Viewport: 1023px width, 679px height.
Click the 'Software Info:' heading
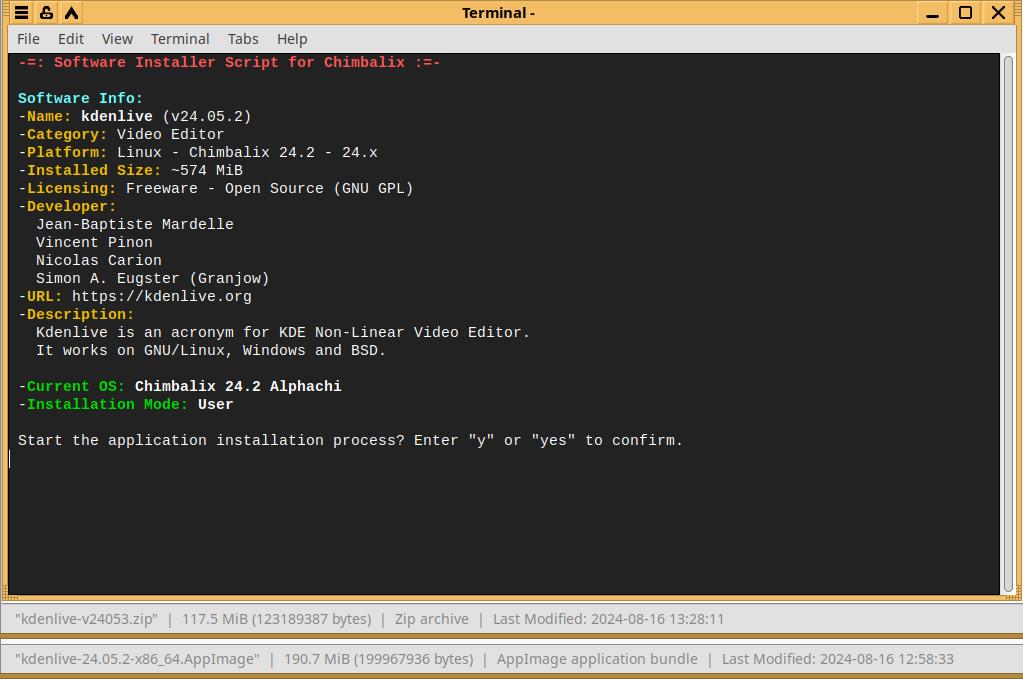click(80, 98)
